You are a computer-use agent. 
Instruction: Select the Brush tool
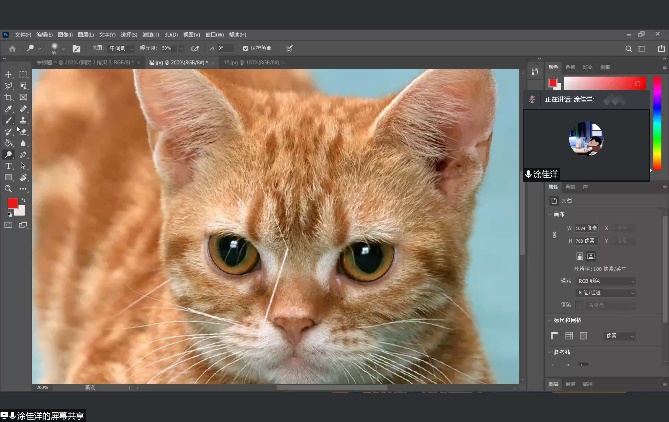coord(8,120)
